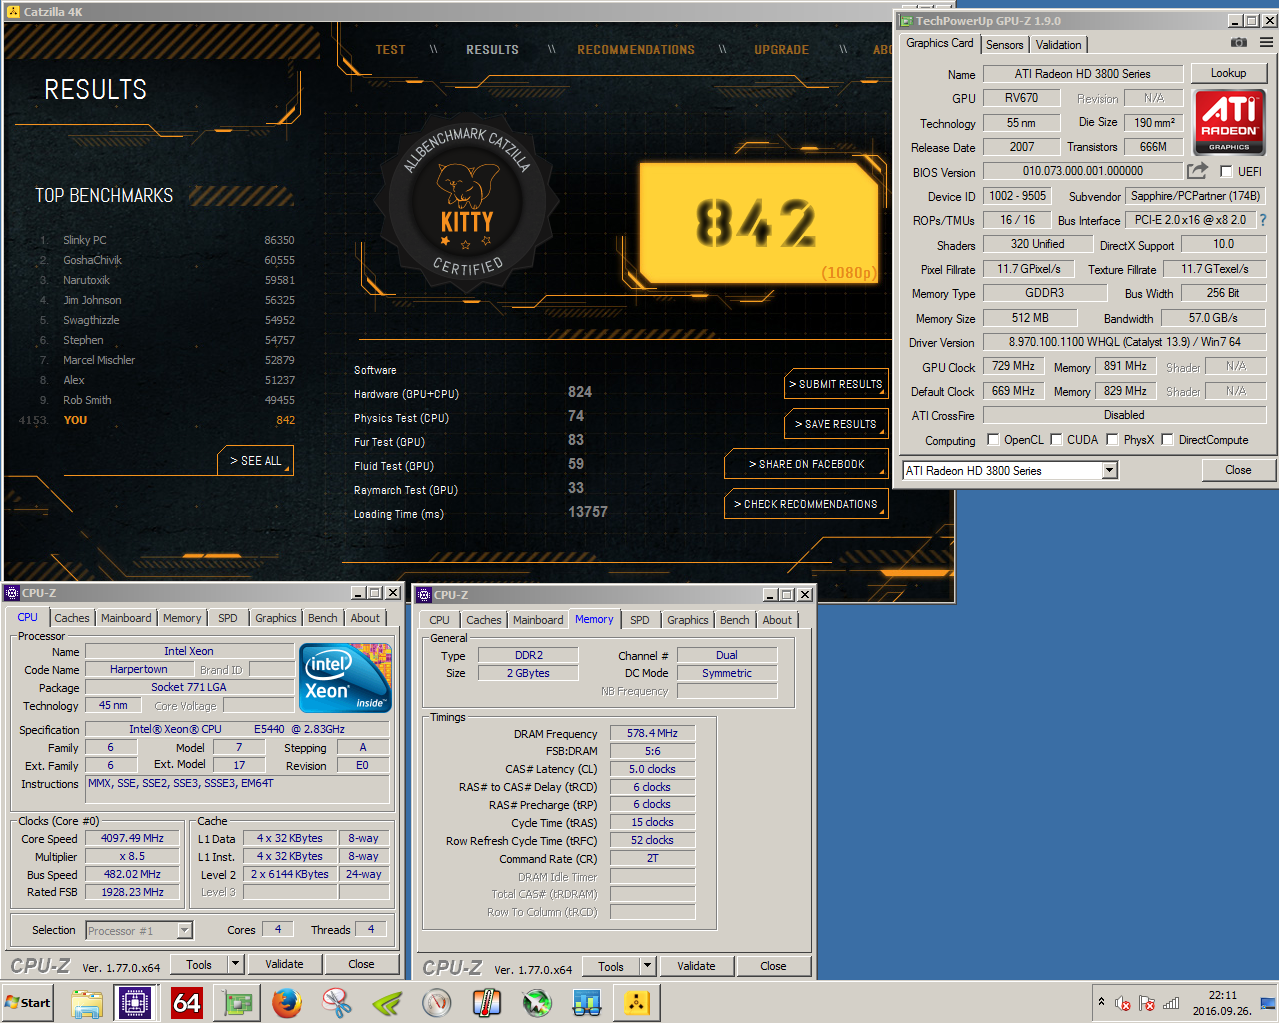
Task: Click Validate in left CPU-Z window
Action: (284, 964)
